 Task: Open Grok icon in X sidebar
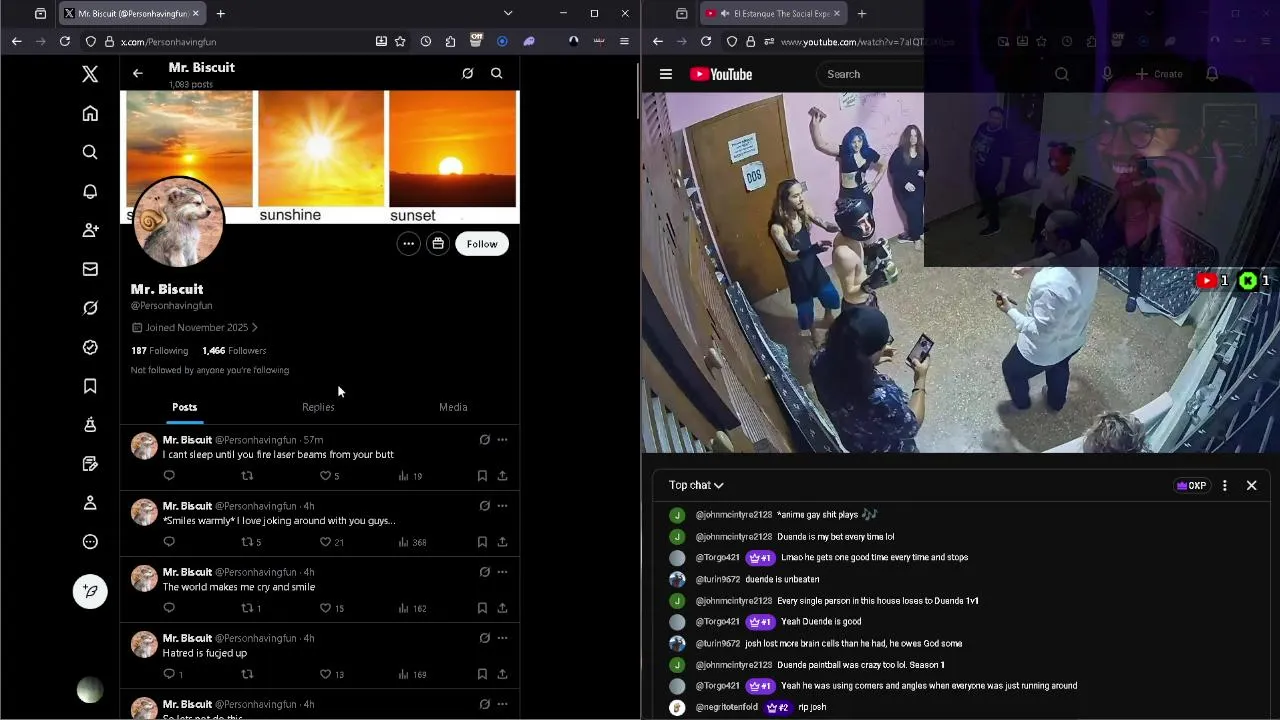pos(90,308)
